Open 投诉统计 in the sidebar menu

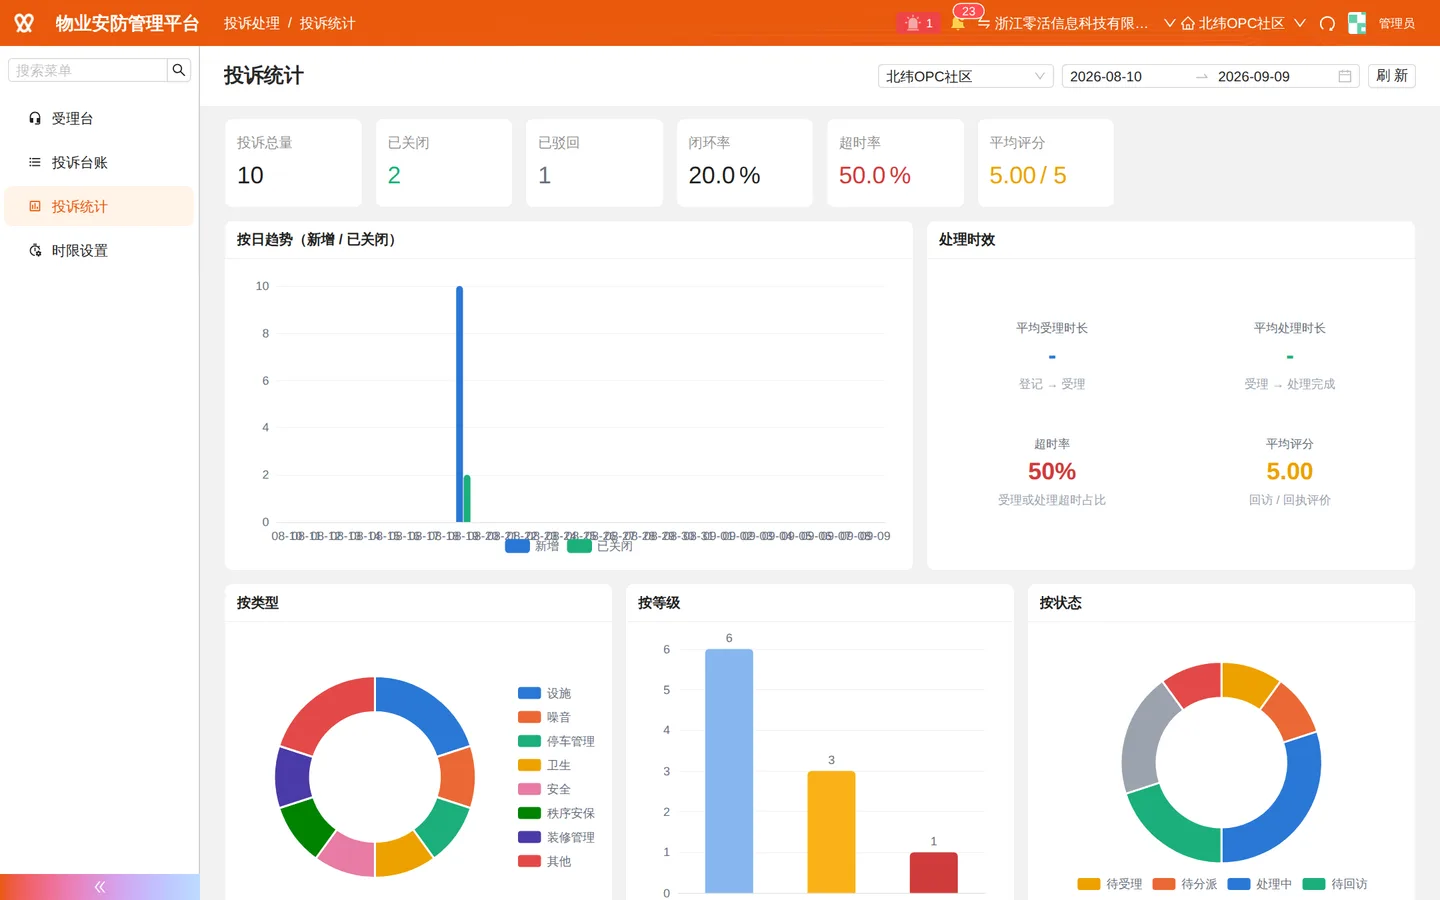coord(99,206)
